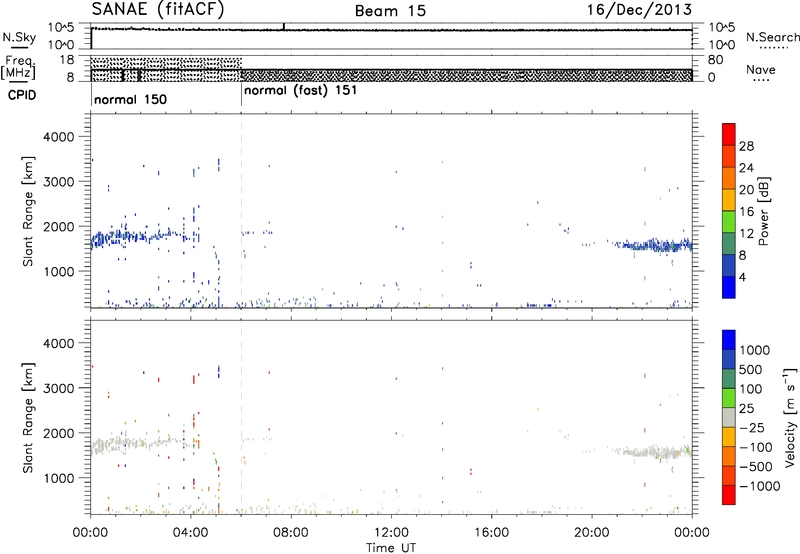The image size is (800, 554).
Task: Click the Time UT axis label
Action: pyautogui.click(x=391, y=548)
